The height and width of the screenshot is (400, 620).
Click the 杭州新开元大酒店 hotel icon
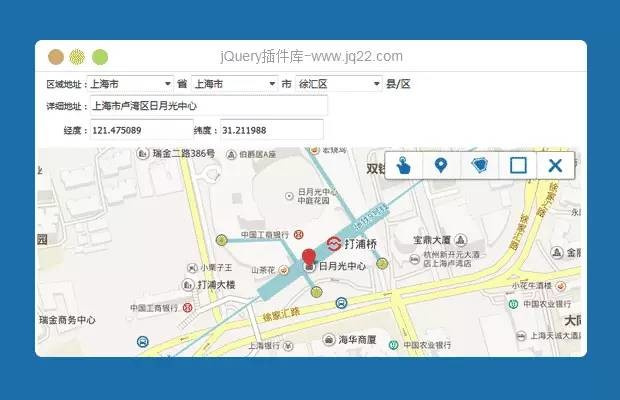pyautogui.click(x=414, y=259)
